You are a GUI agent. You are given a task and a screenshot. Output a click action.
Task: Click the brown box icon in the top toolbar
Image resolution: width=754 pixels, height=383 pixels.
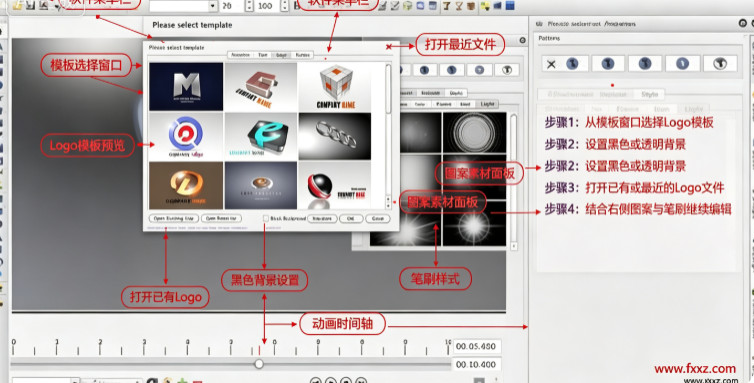pyautogui.click(x=471, y=5)
